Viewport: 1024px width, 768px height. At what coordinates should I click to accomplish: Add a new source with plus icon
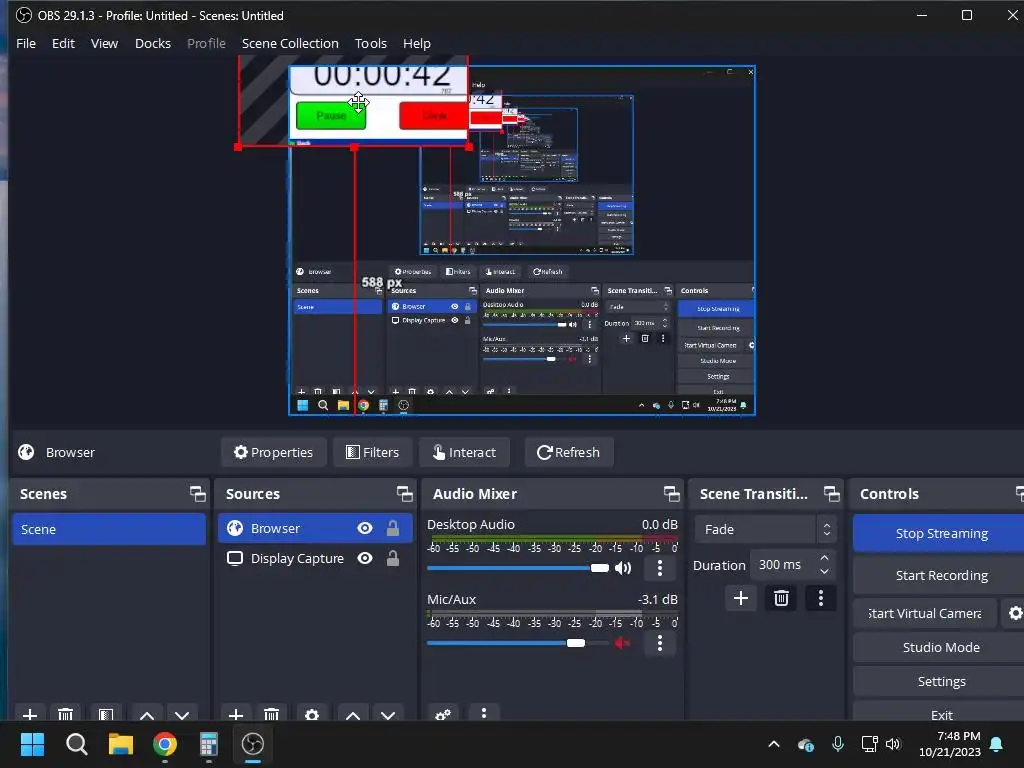pyautogui.click(x=236, y=714)
